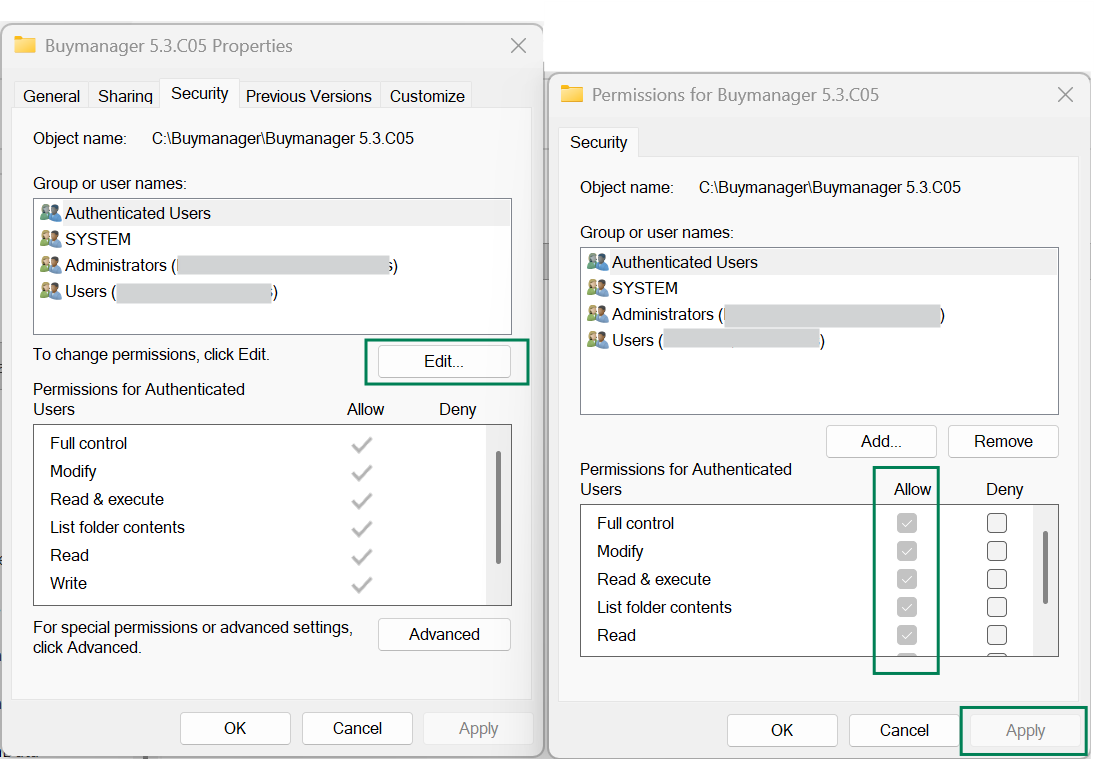
Task: Click the Edit button to change permissions
Action: click(446, 361)
